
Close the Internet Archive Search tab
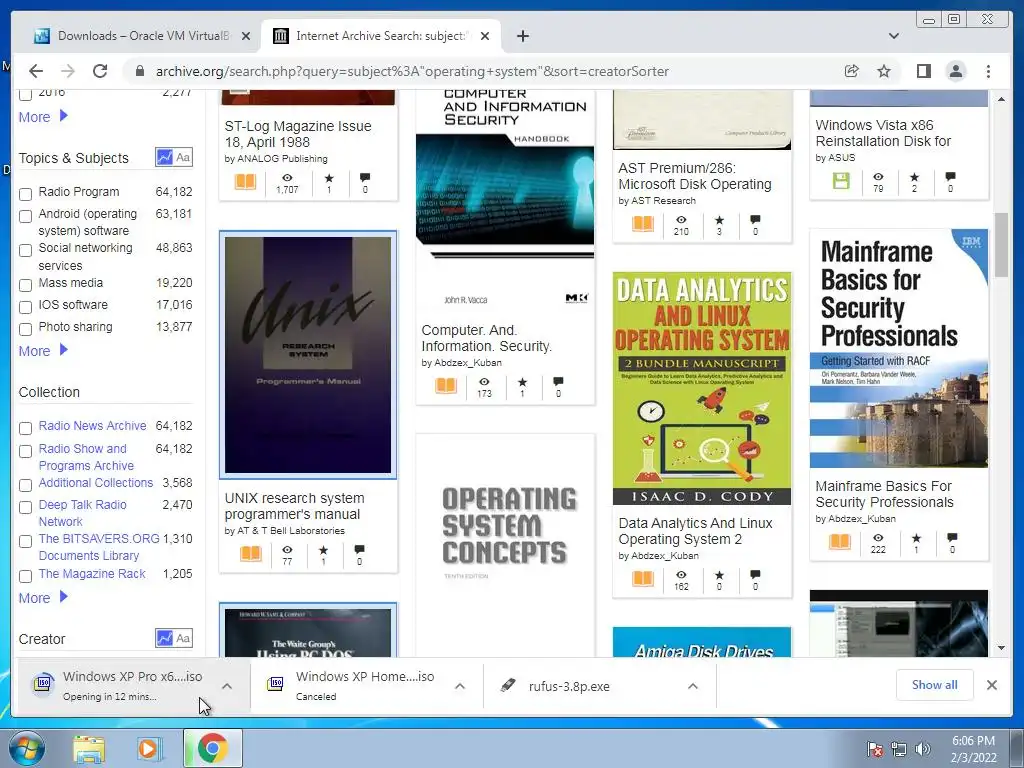click(485, 37)
